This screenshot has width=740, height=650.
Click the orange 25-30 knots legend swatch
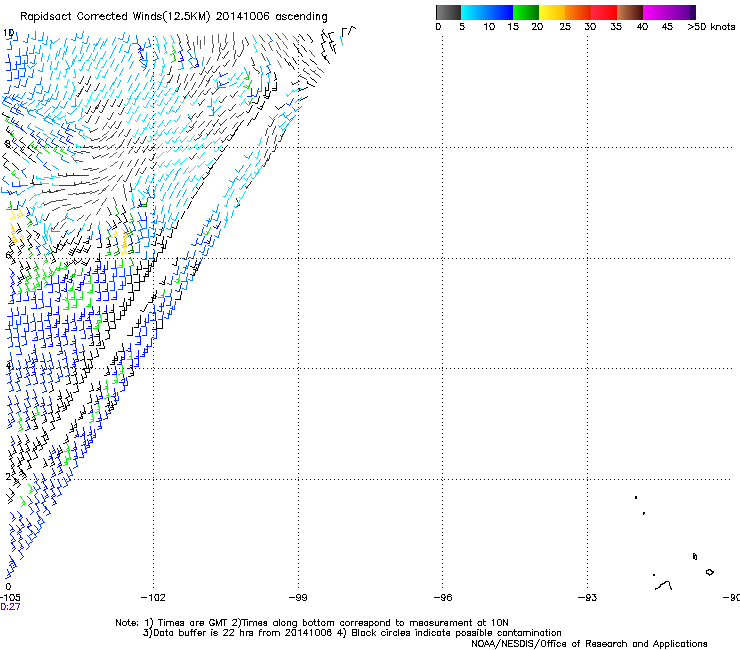click(578, 12)
